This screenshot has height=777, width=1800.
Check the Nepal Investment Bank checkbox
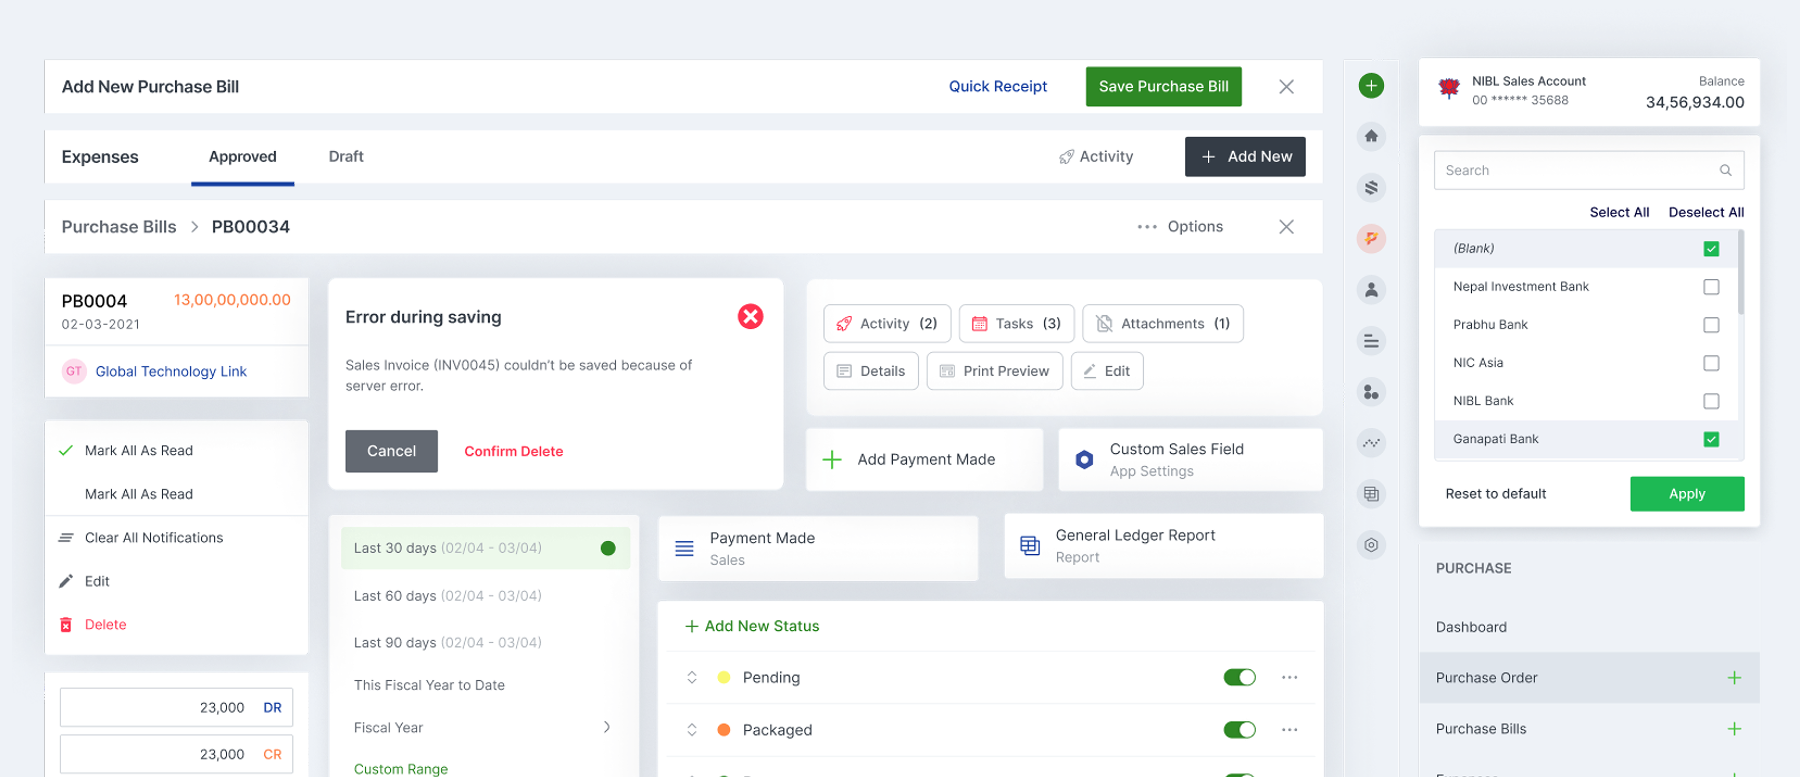(1711, 287)
